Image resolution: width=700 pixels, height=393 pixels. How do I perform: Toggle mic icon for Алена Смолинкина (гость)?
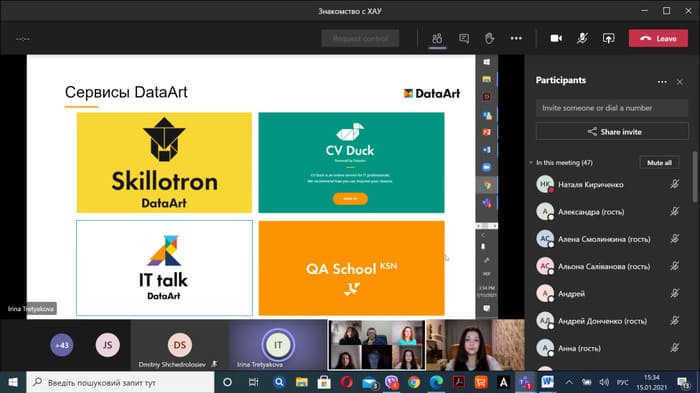pyautogui.click(x=675, y=238)
